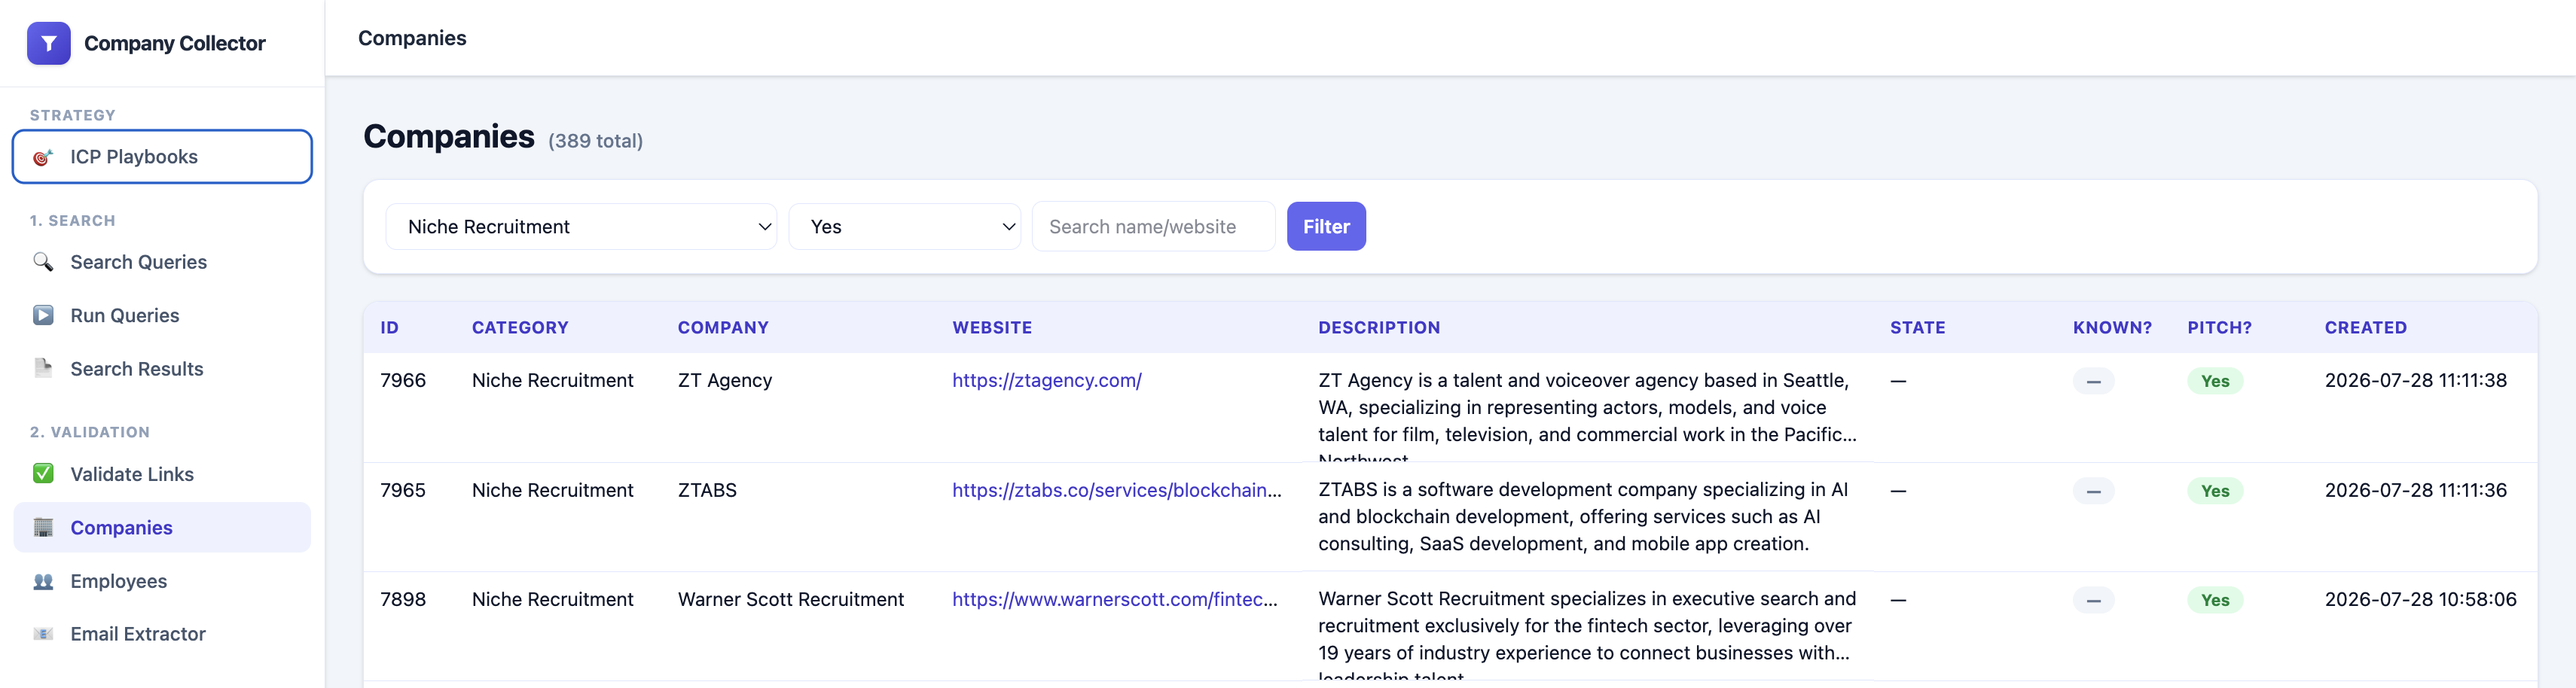Click the DESCRIPTION column header
The width and height of the screenshot is (2576, 688).
coord(1379,328)
